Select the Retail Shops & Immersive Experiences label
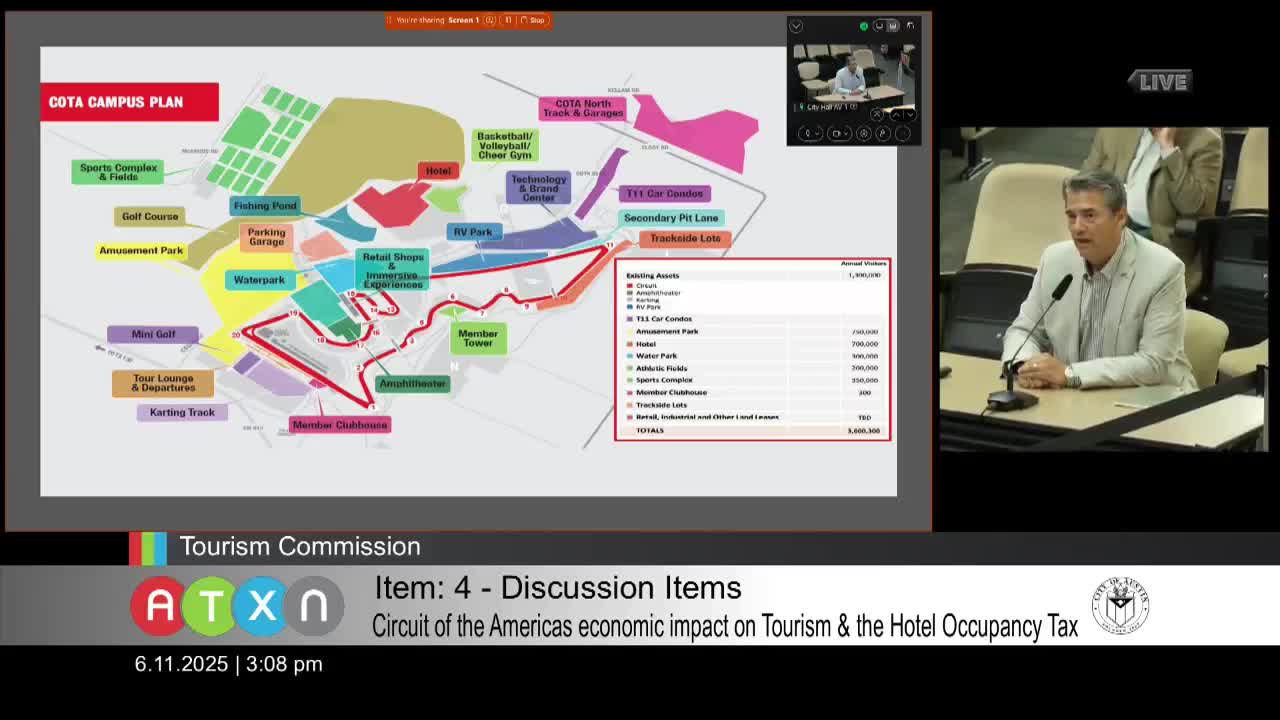Viewport: 1280px width, 720px height. (x=393, y=270)
